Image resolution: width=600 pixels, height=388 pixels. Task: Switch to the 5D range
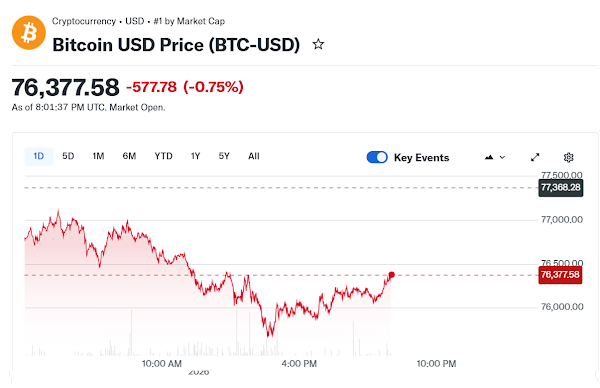coord(68,156)
